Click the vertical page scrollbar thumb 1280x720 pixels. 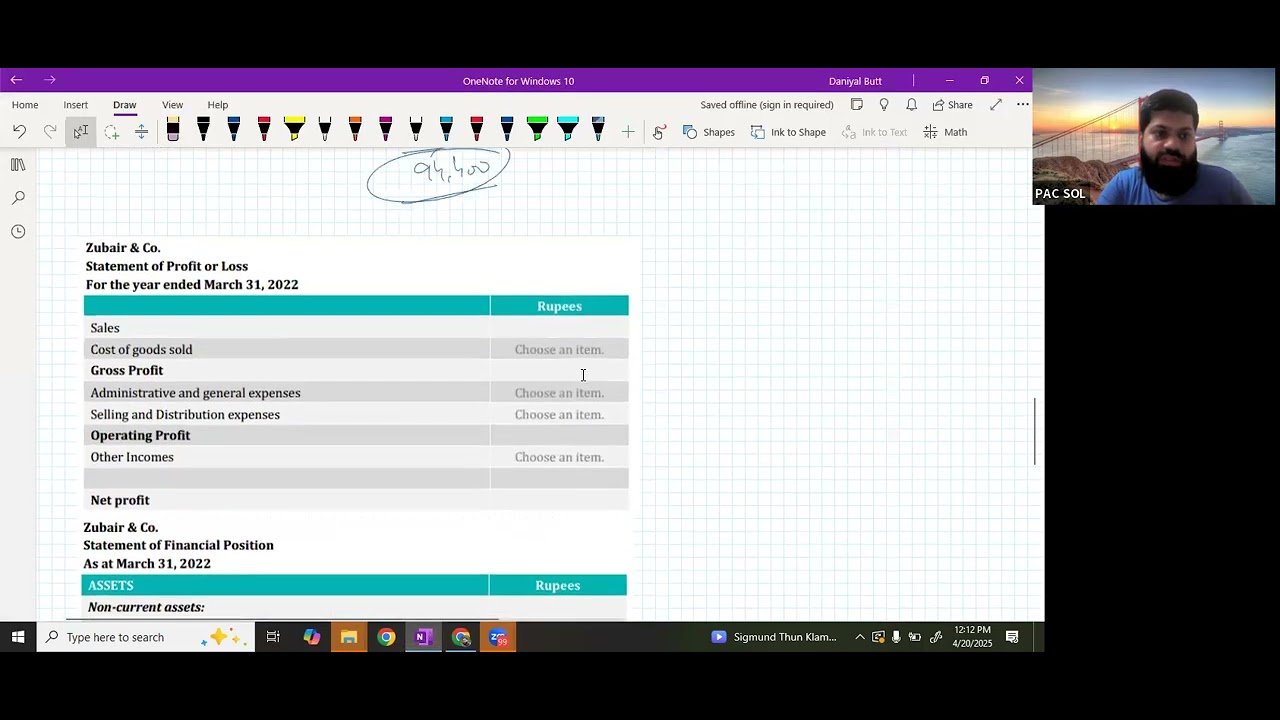pos(1035,431)
